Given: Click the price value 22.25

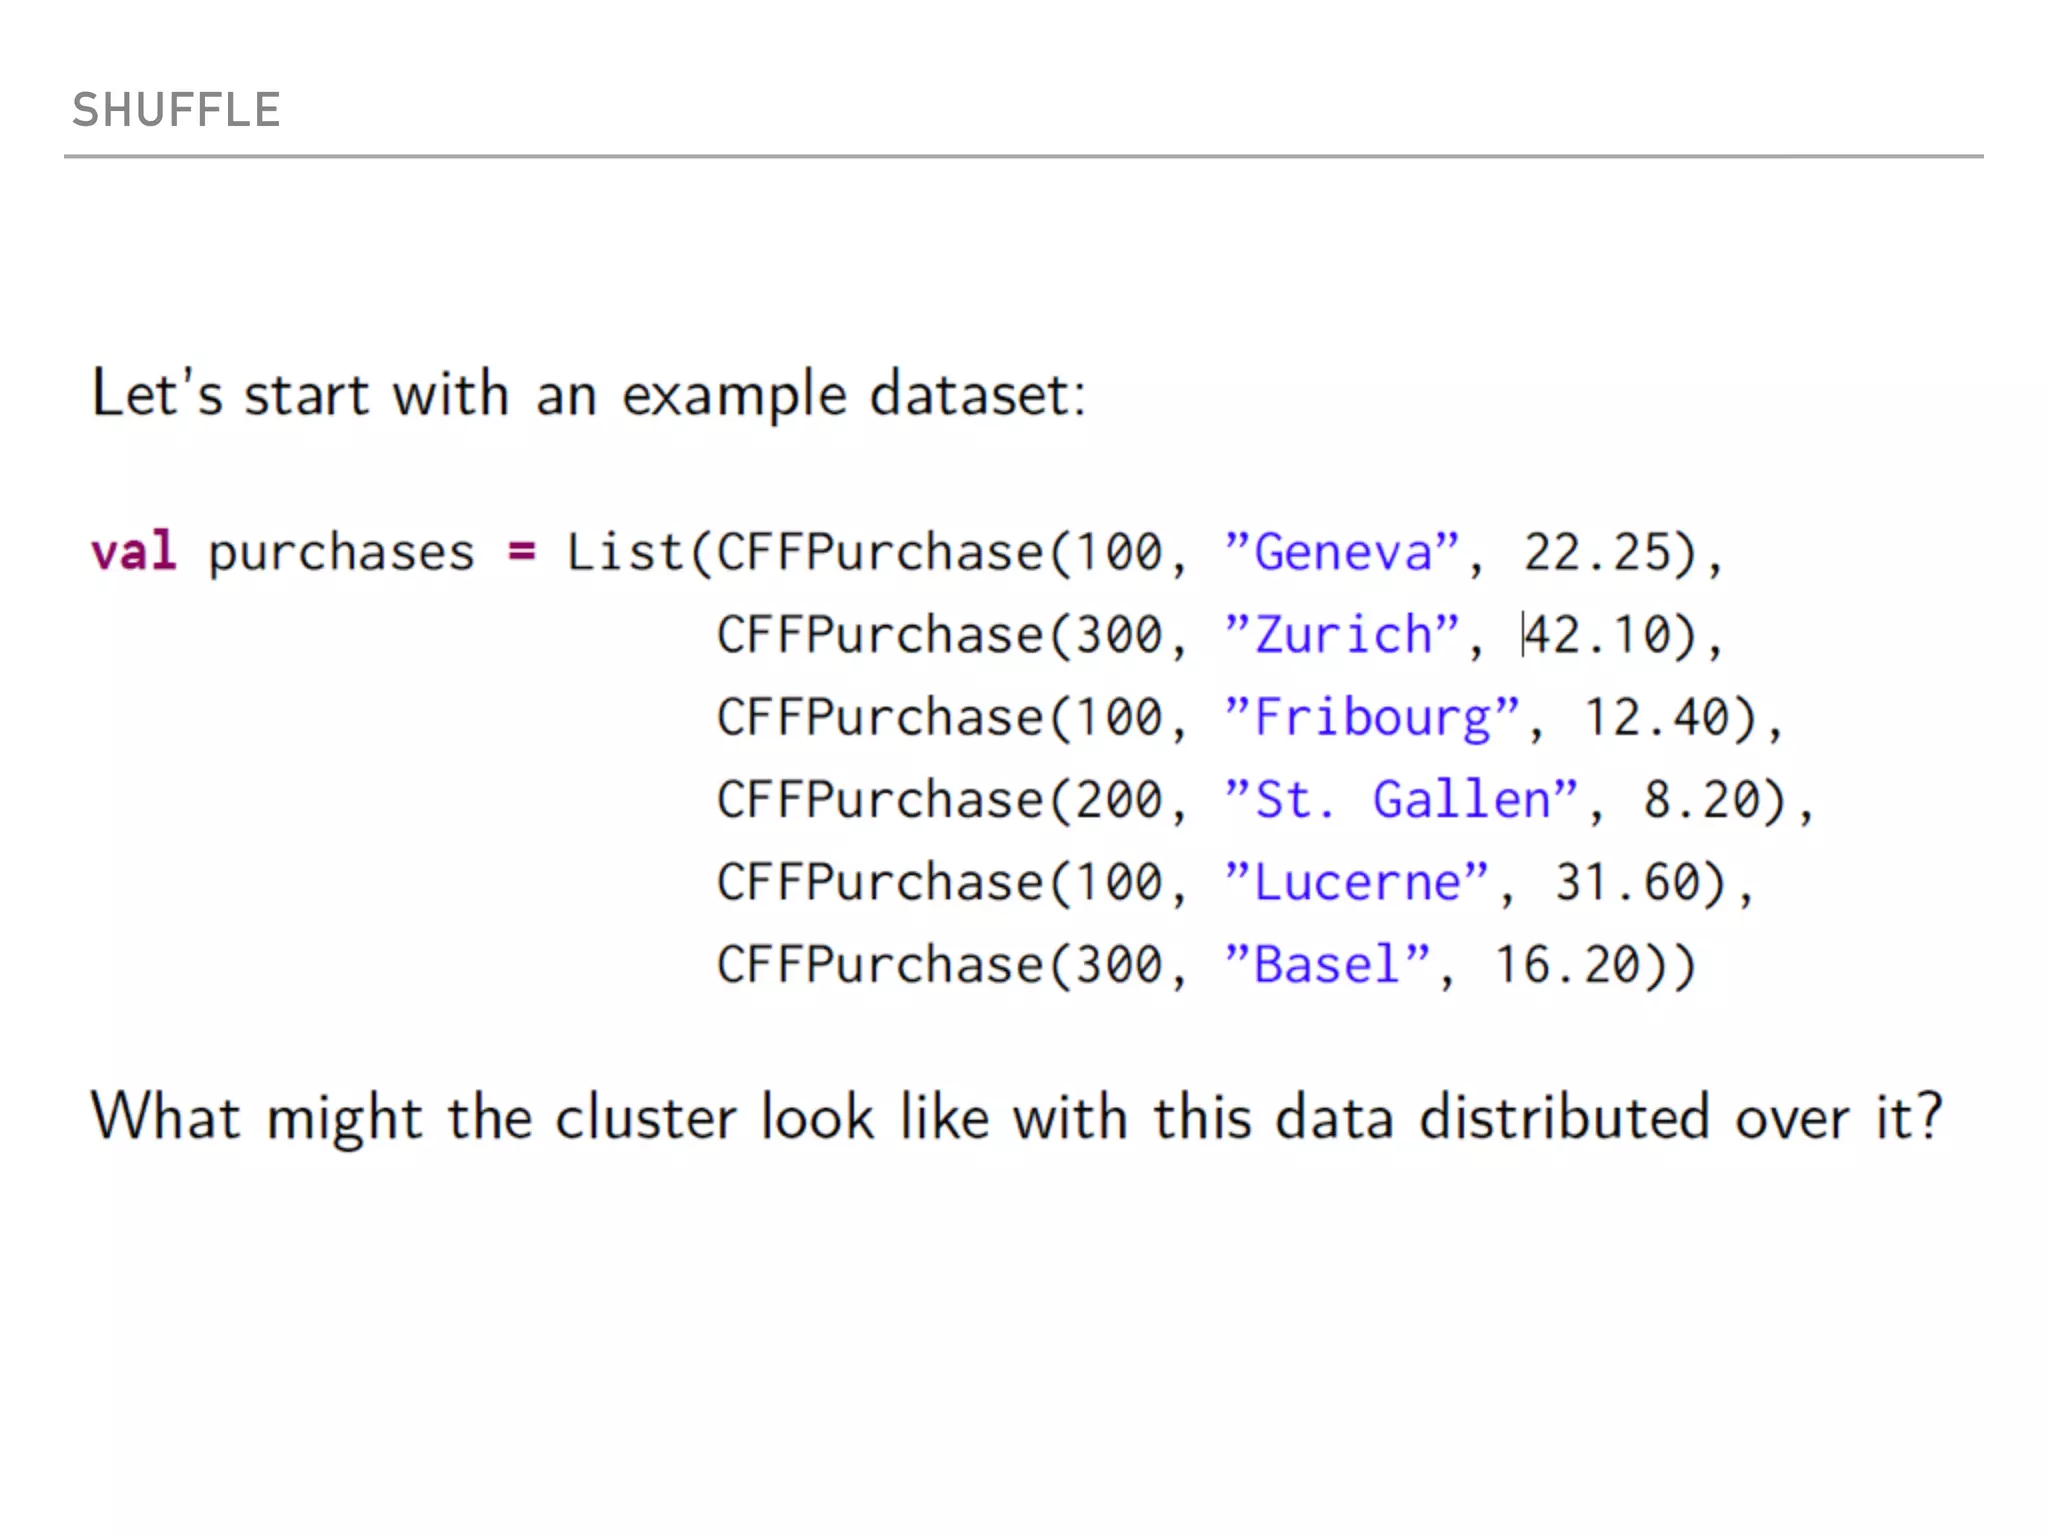Looking at the screenshot, I should pos(1596,552).
